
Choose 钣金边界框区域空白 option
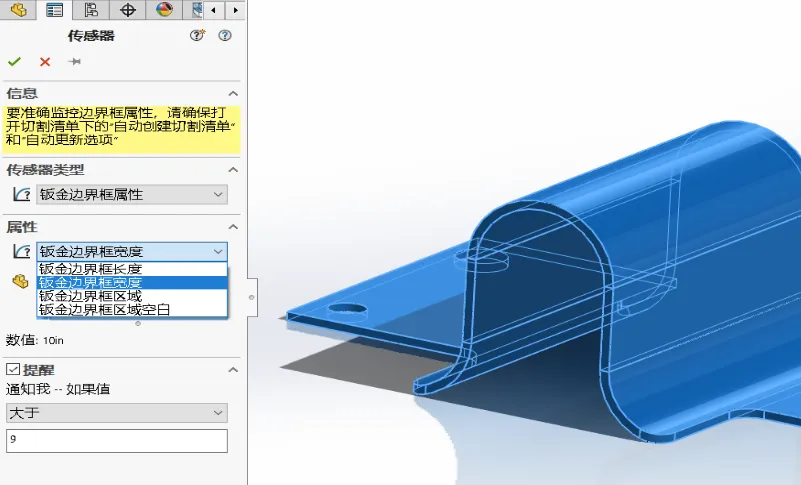point(132,310)
